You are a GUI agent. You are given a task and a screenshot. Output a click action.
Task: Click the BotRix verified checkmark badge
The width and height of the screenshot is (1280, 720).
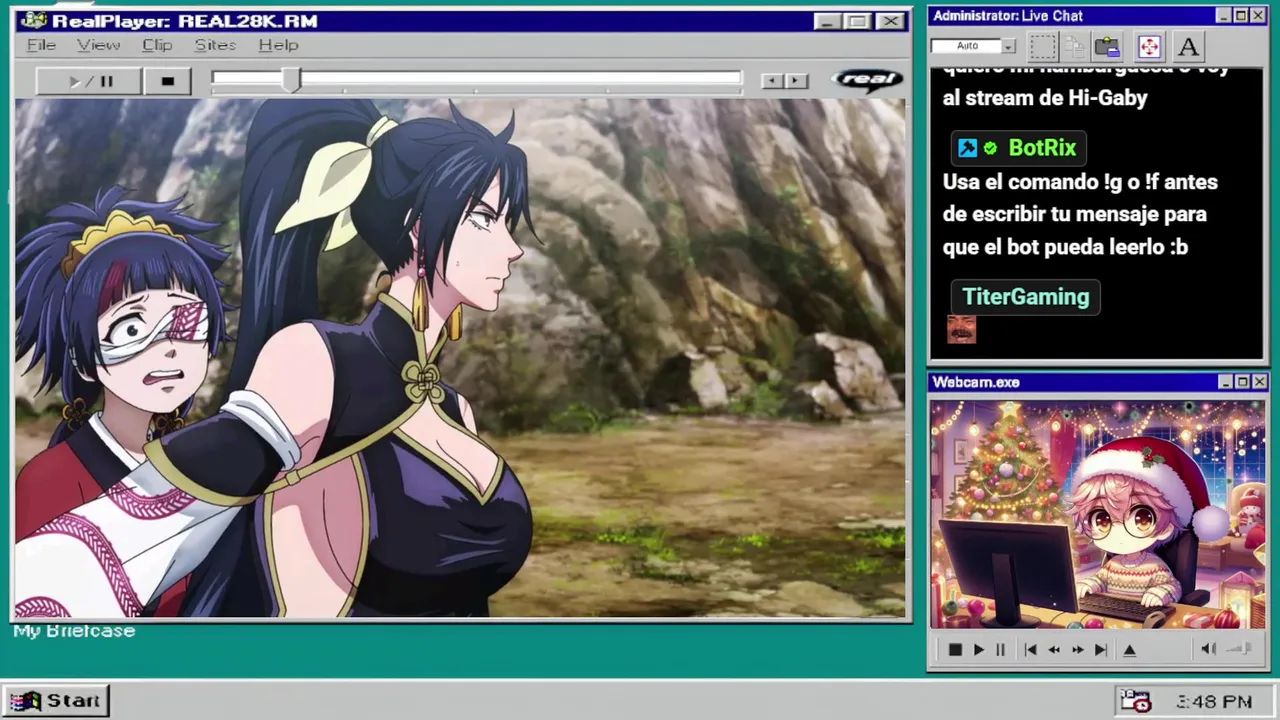click(x=990, y=148)
